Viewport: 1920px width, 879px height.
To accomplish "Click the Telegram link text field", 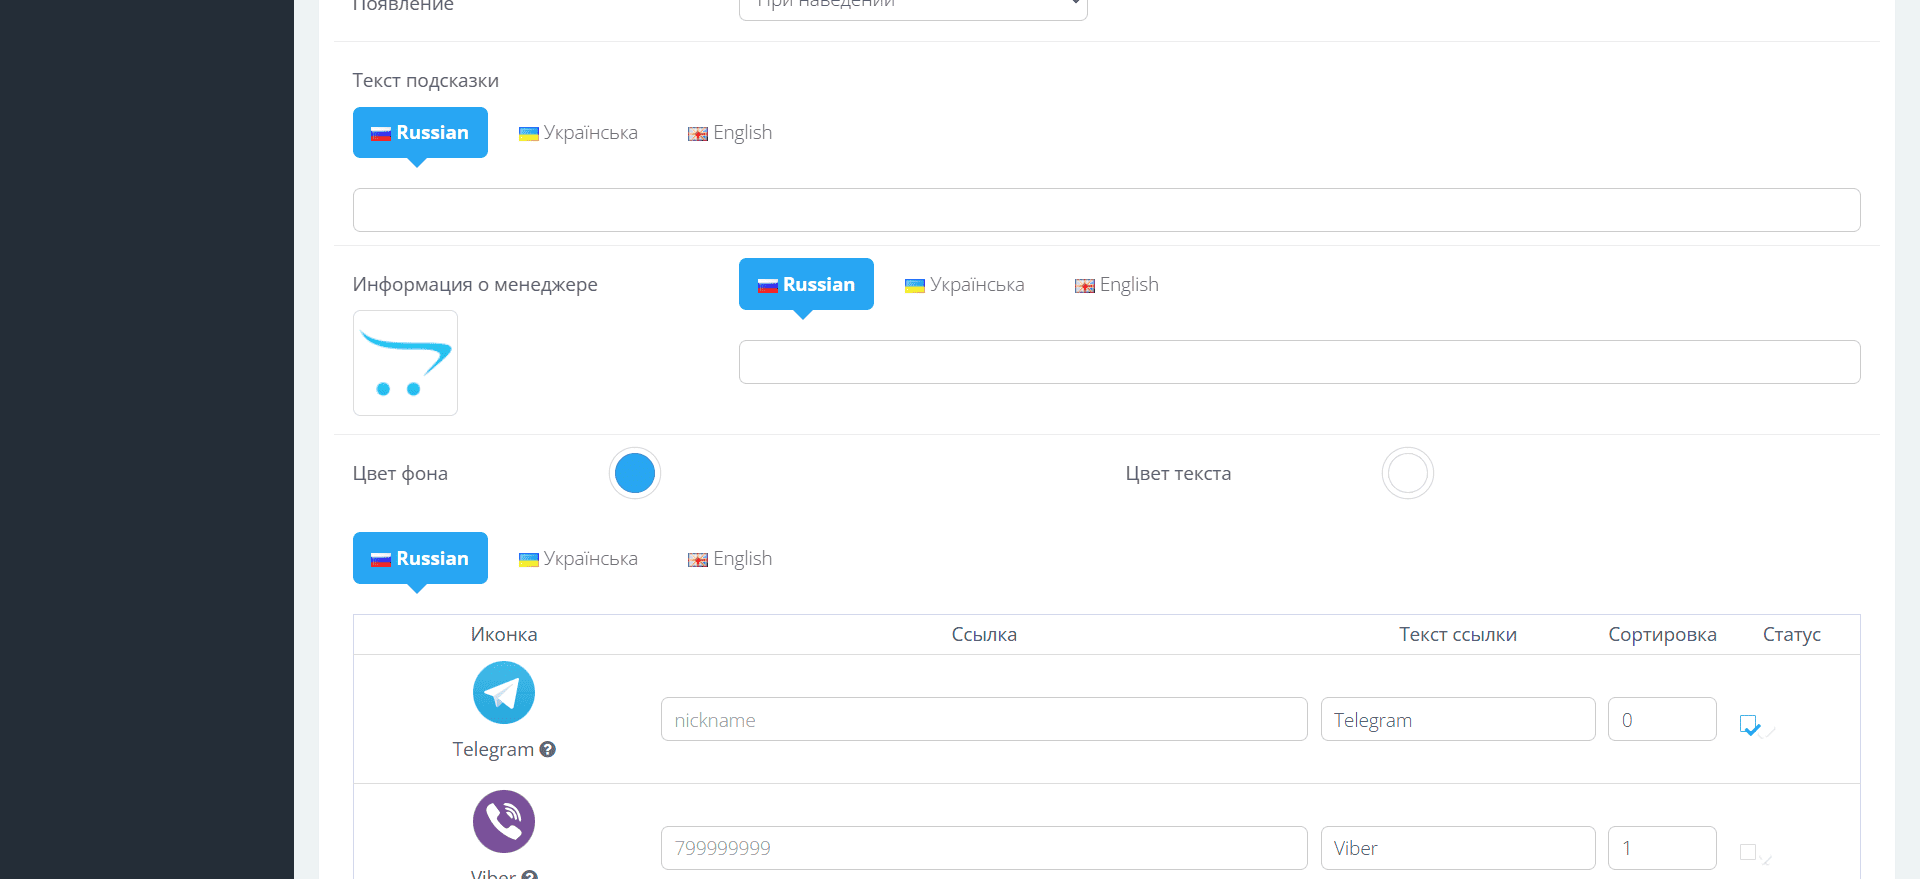I will (1458, 719).
